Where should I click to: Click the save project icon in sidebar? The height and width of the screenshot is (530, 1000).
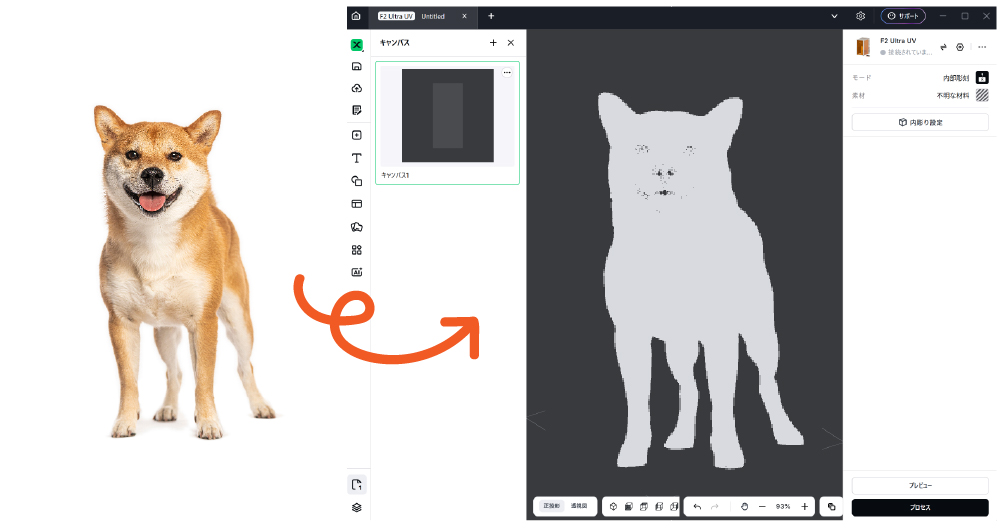pyautogui.click(x=357, y=66)
